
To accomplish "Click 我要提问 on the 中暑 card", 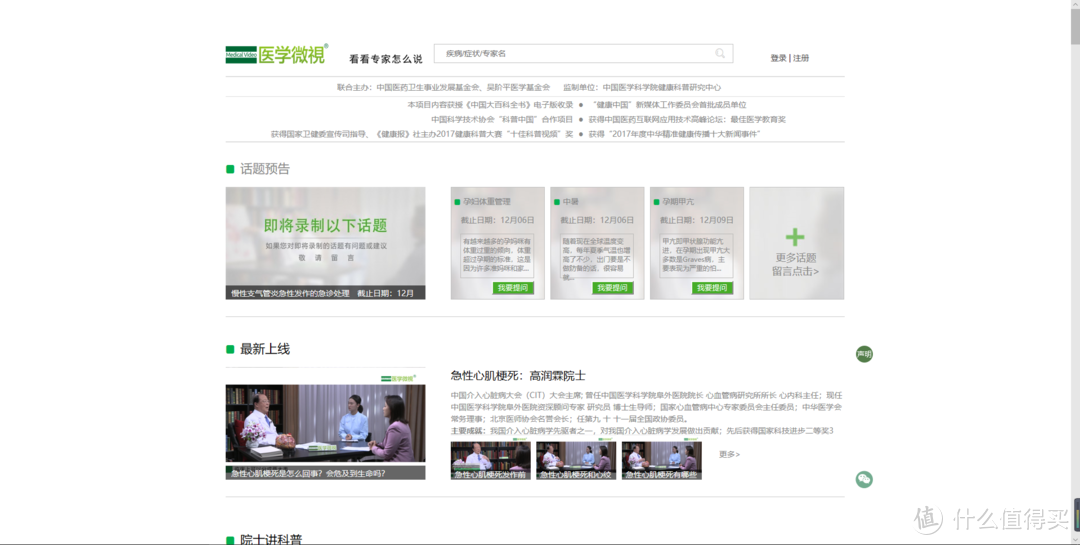I will click(613, 288).
